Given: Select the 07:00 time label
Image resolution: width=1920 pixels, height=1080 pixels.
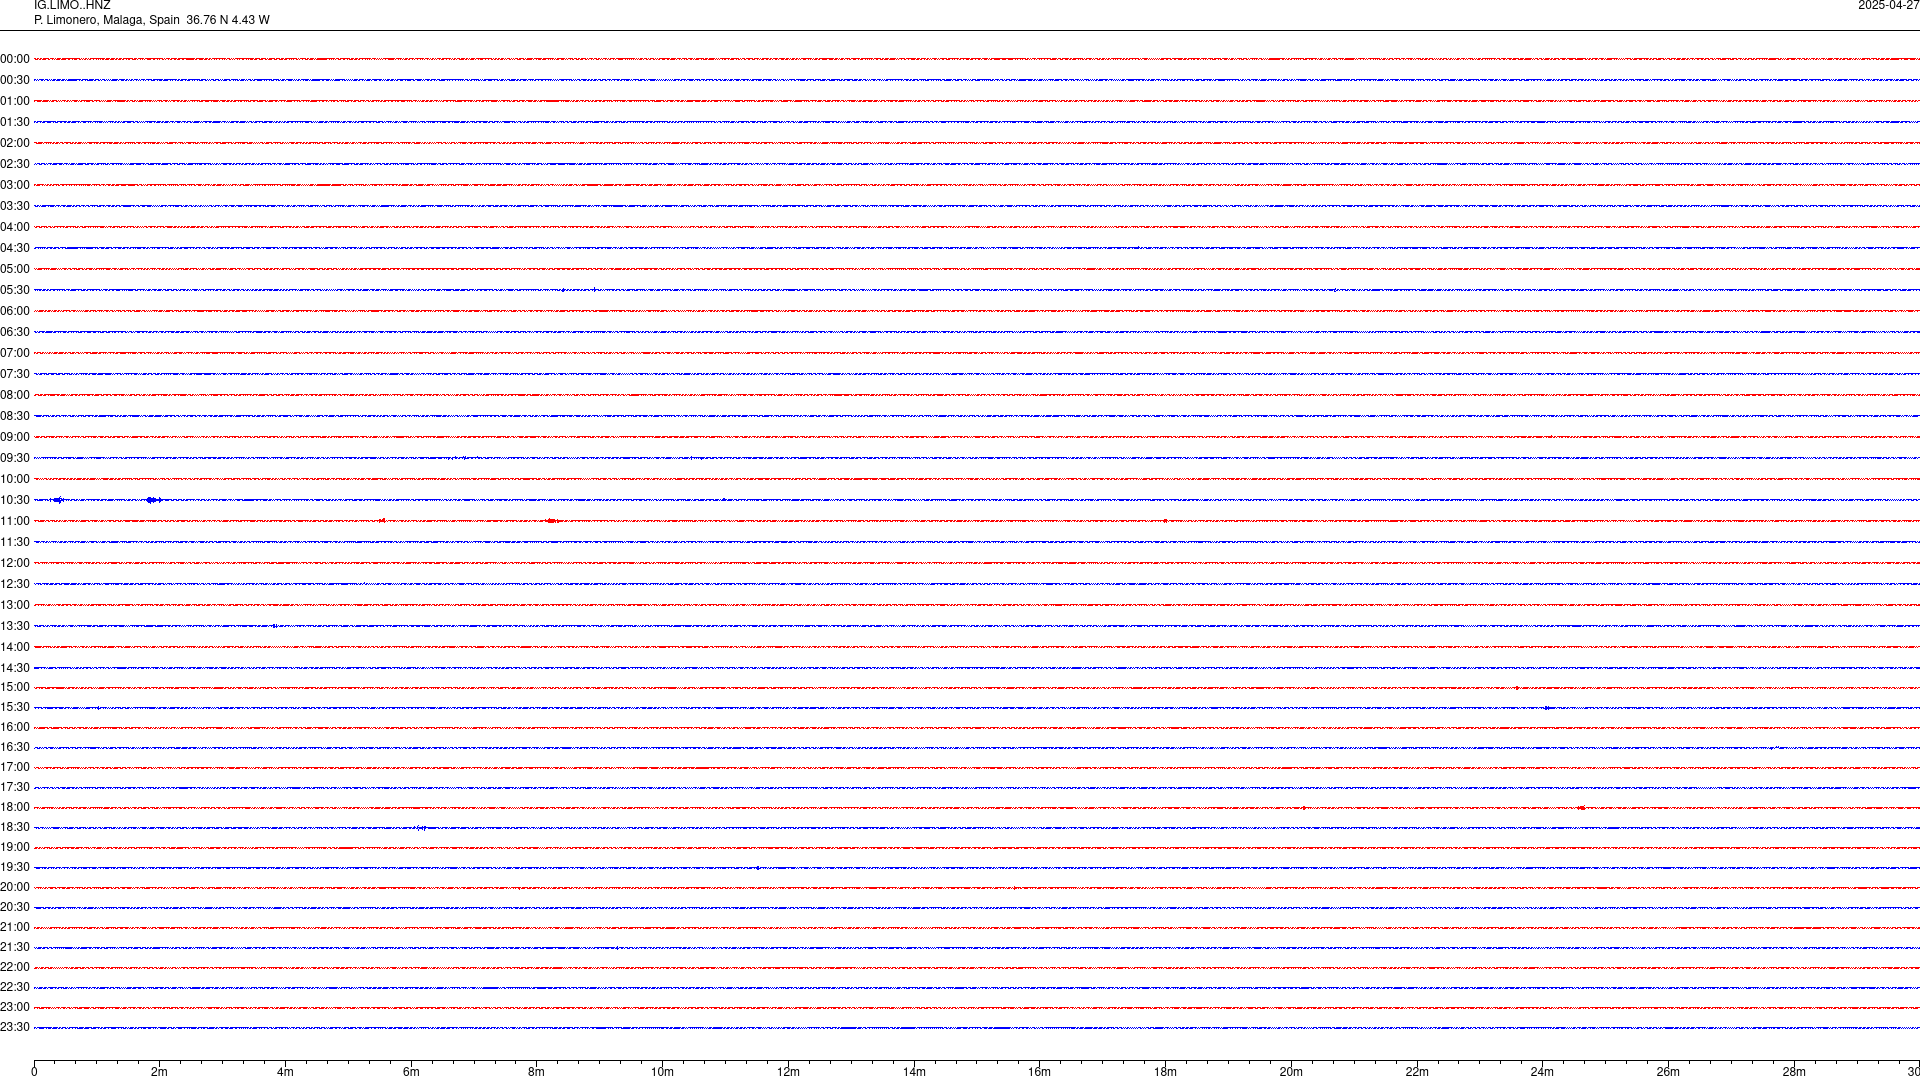Looking at the screenshot, I should (x=15, y=353).
